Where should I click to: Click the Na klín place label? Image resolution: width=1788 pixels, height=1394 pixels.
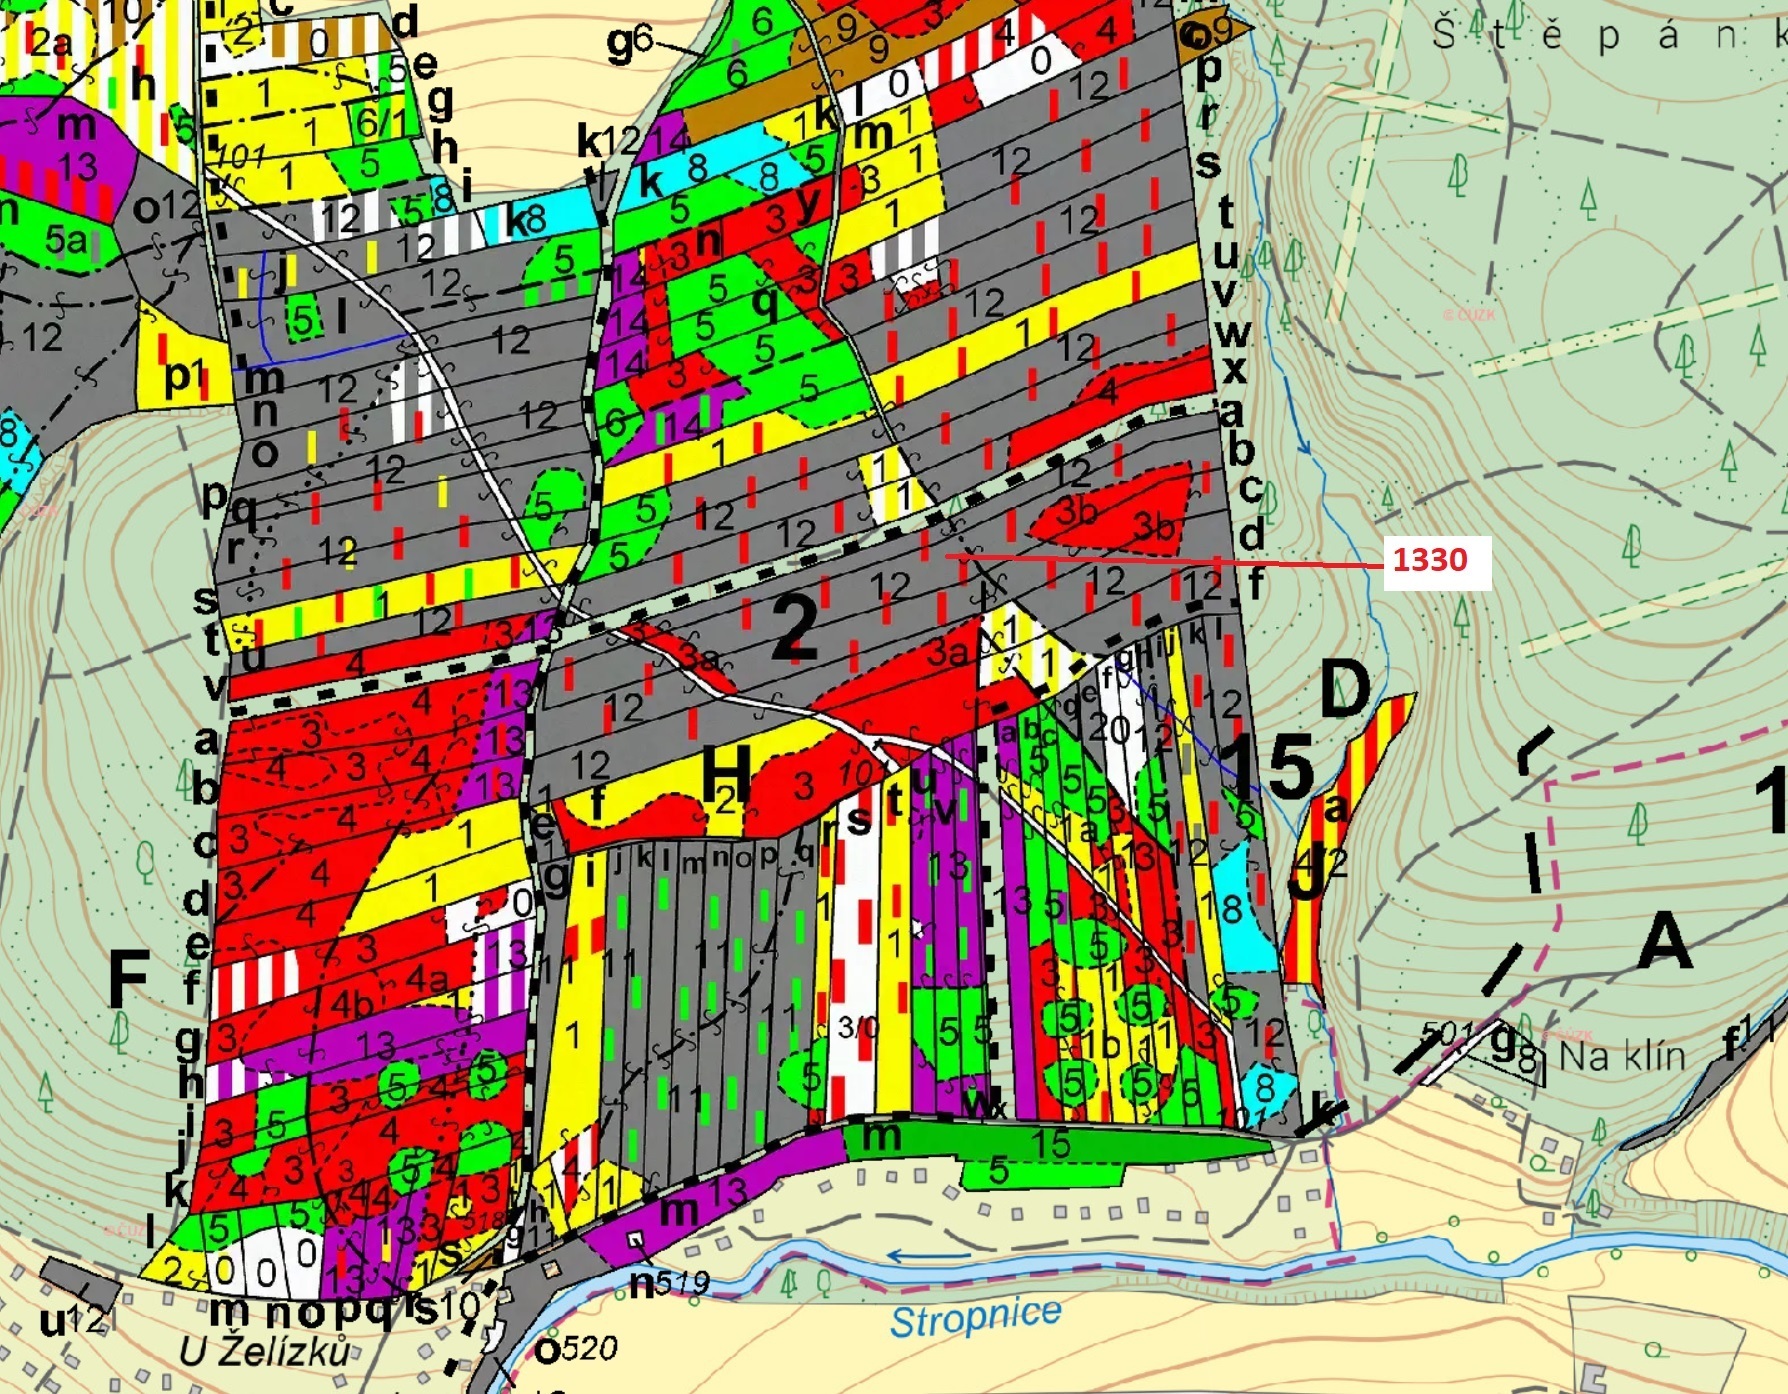point(1622,1055)
